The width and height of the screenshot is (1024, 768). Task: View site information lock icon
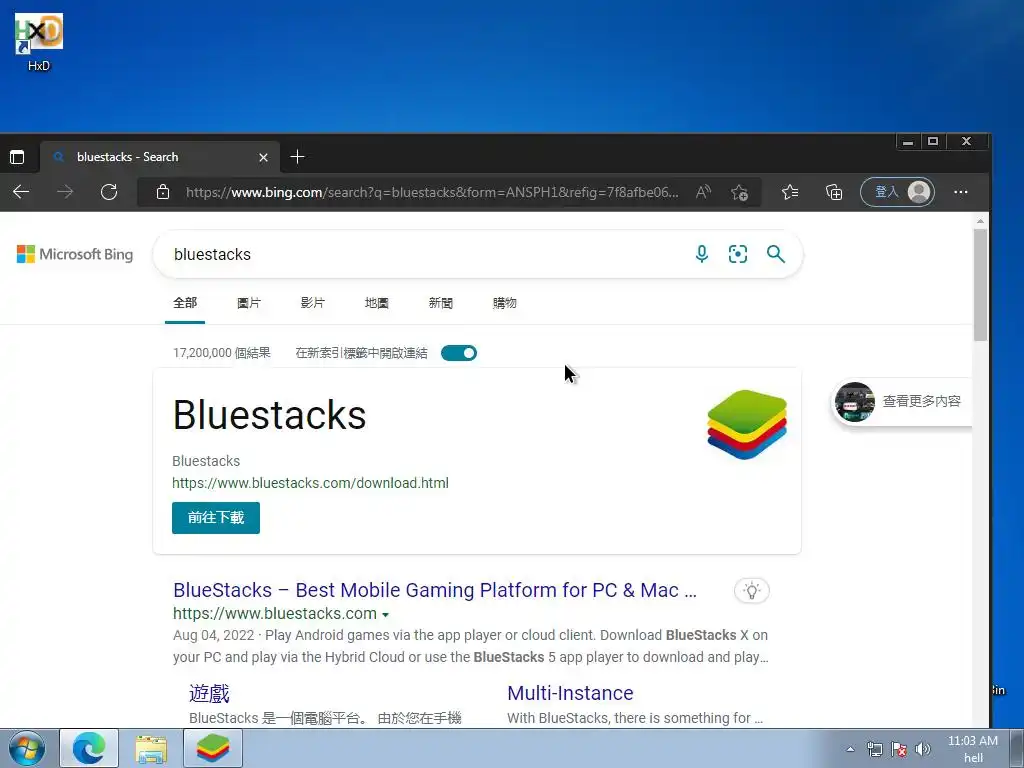163,192
